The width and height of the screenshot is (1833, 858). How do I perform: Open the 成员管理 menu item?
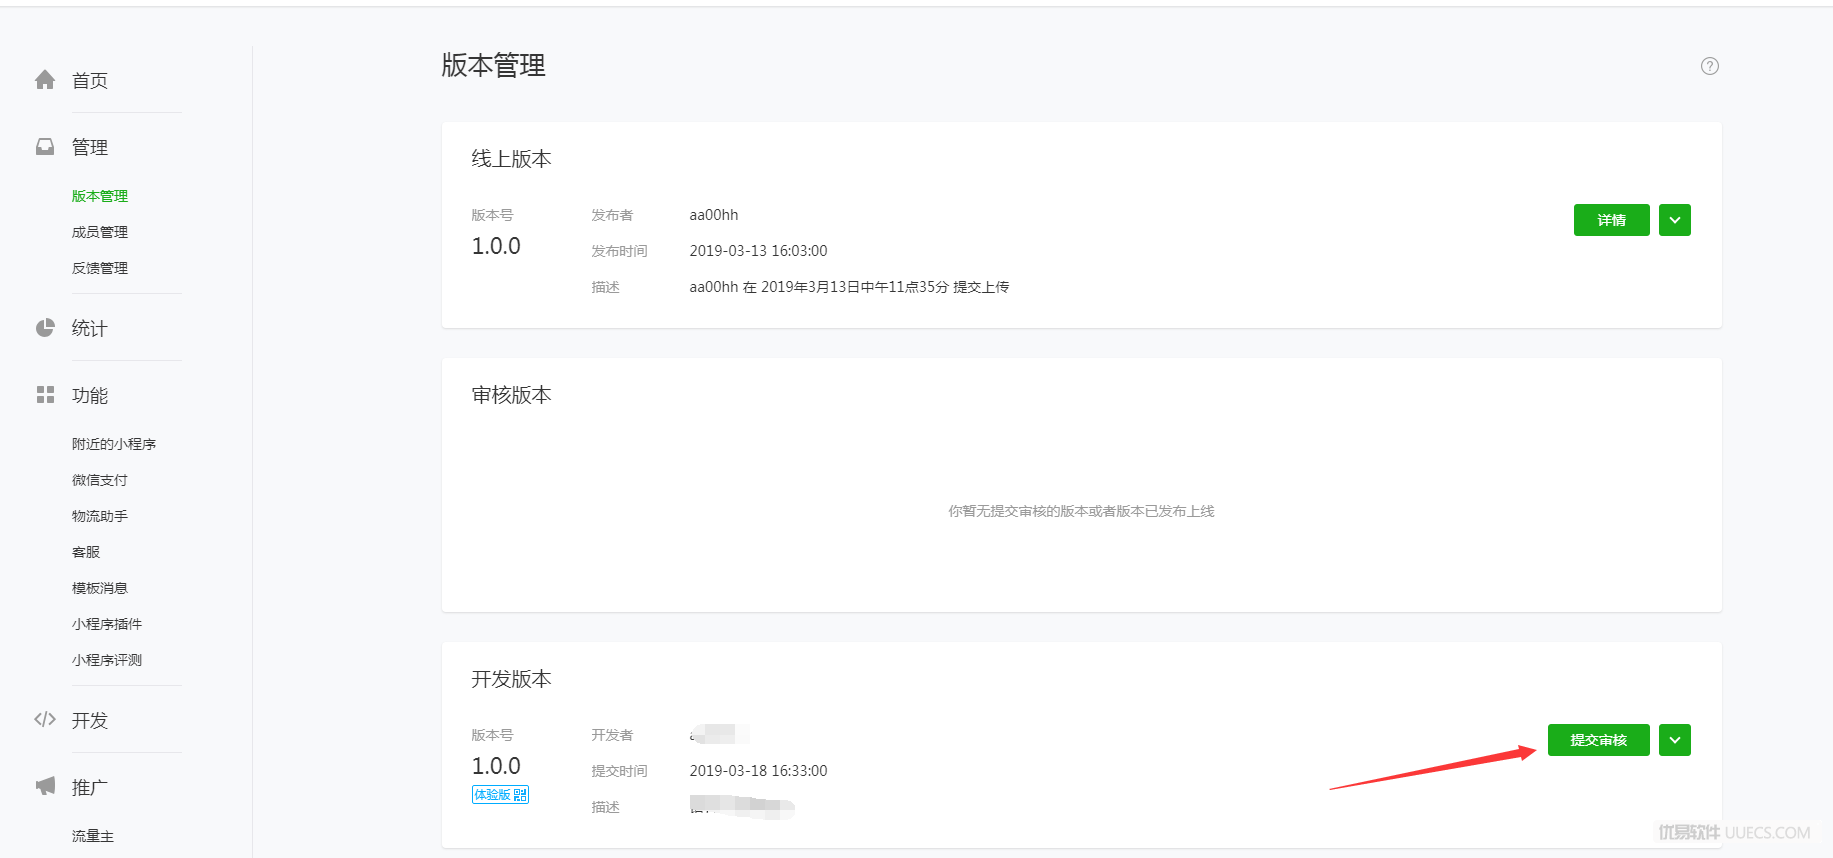pyautogui.click(x=100, y=232)
